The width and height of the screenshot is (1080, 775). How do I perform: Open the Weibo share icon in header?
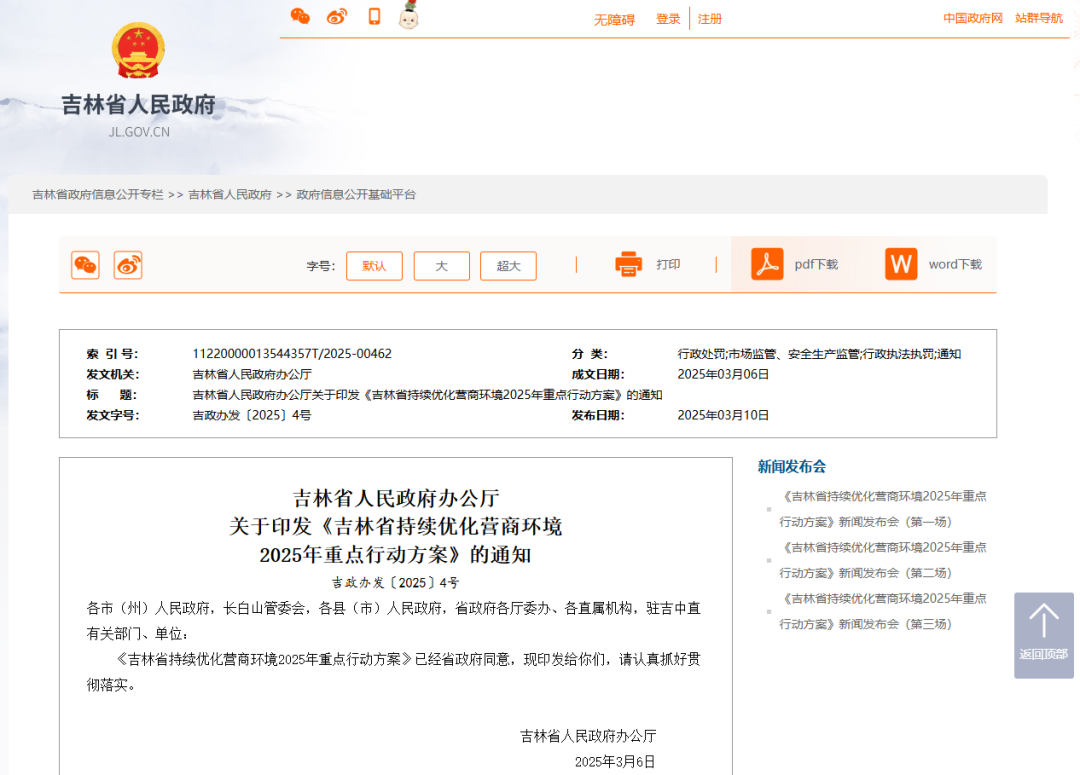pyautogui.click(x=336, y=16)
